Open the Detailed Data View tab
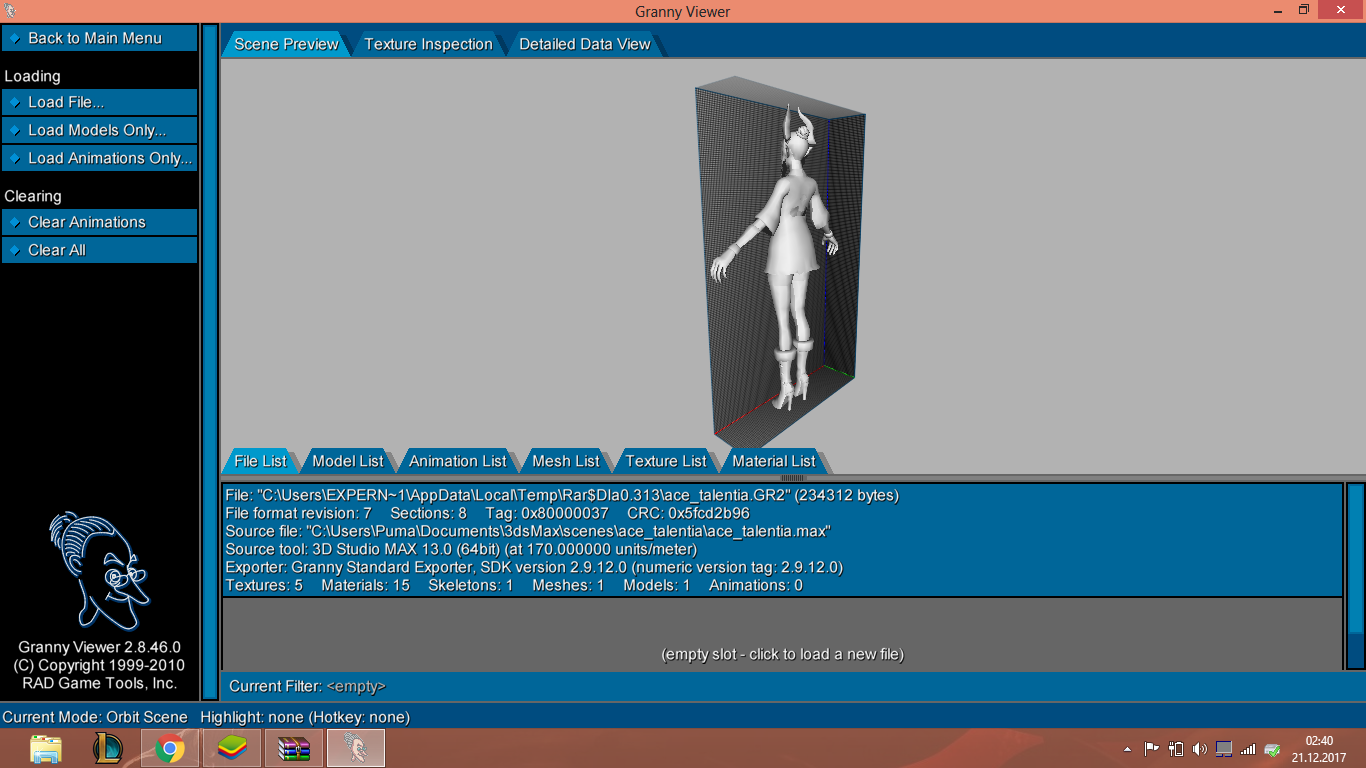Image resolution: width=1366 pixels, height=768 pixels. coord(584,44)
